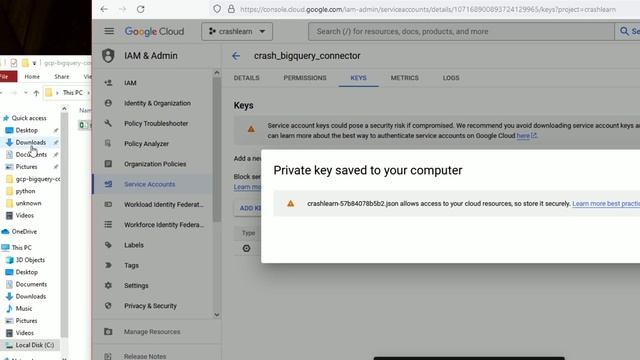
Task: Open the Home ribbon tab in File Explorer
Action: [32, 76]
